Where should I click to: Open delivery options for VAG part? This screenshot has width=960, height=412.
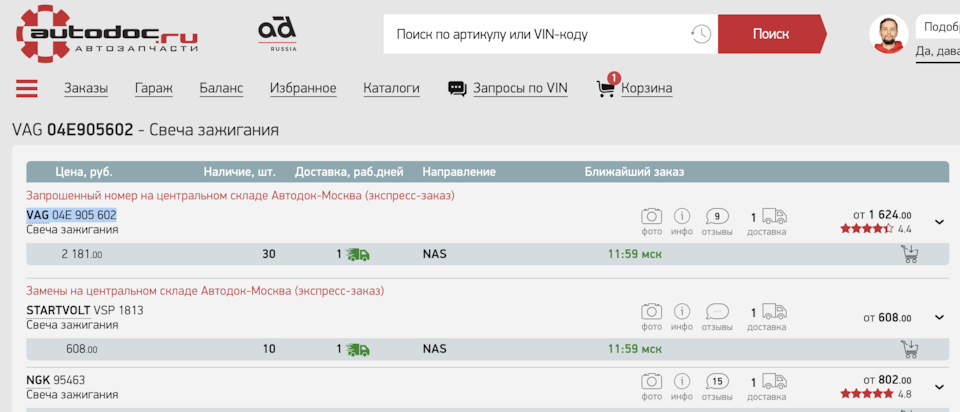[767, 222]
